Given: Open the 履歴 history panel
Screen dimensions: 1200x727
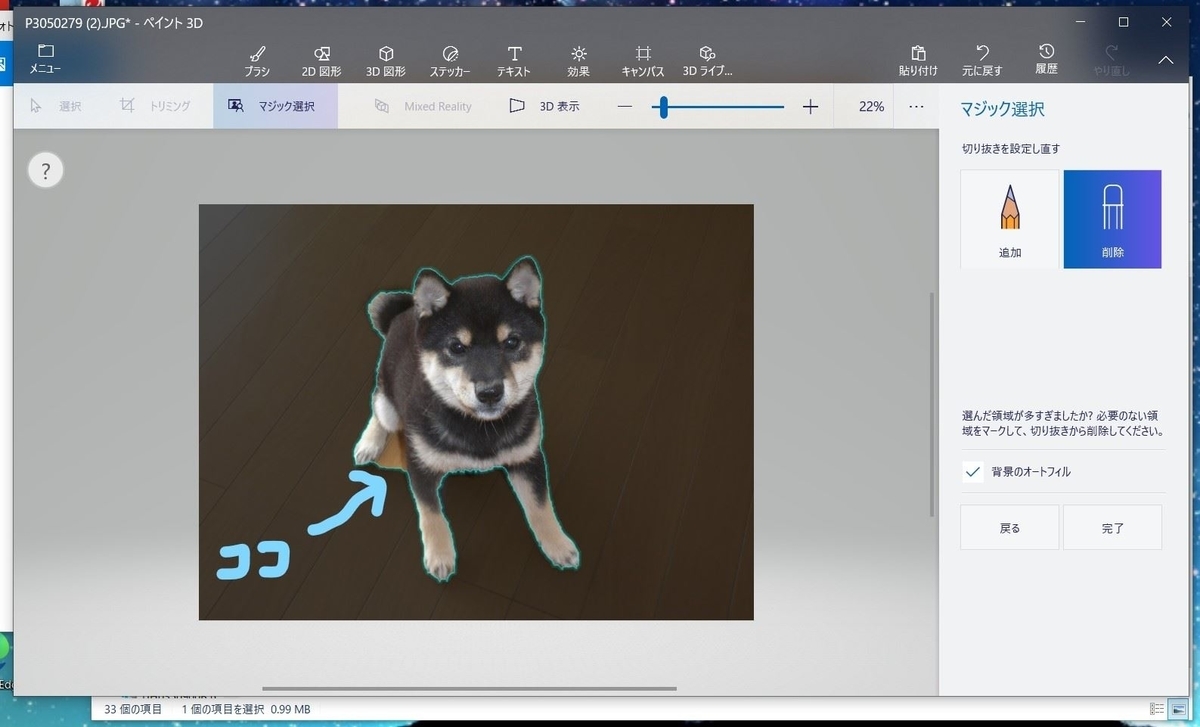Looking at the screenshot, I should [1046, 60].
